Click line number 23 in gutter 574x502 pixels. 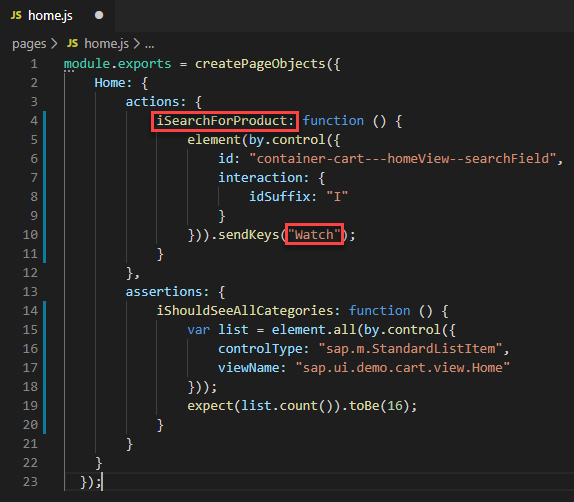click(x=30, y=481)
